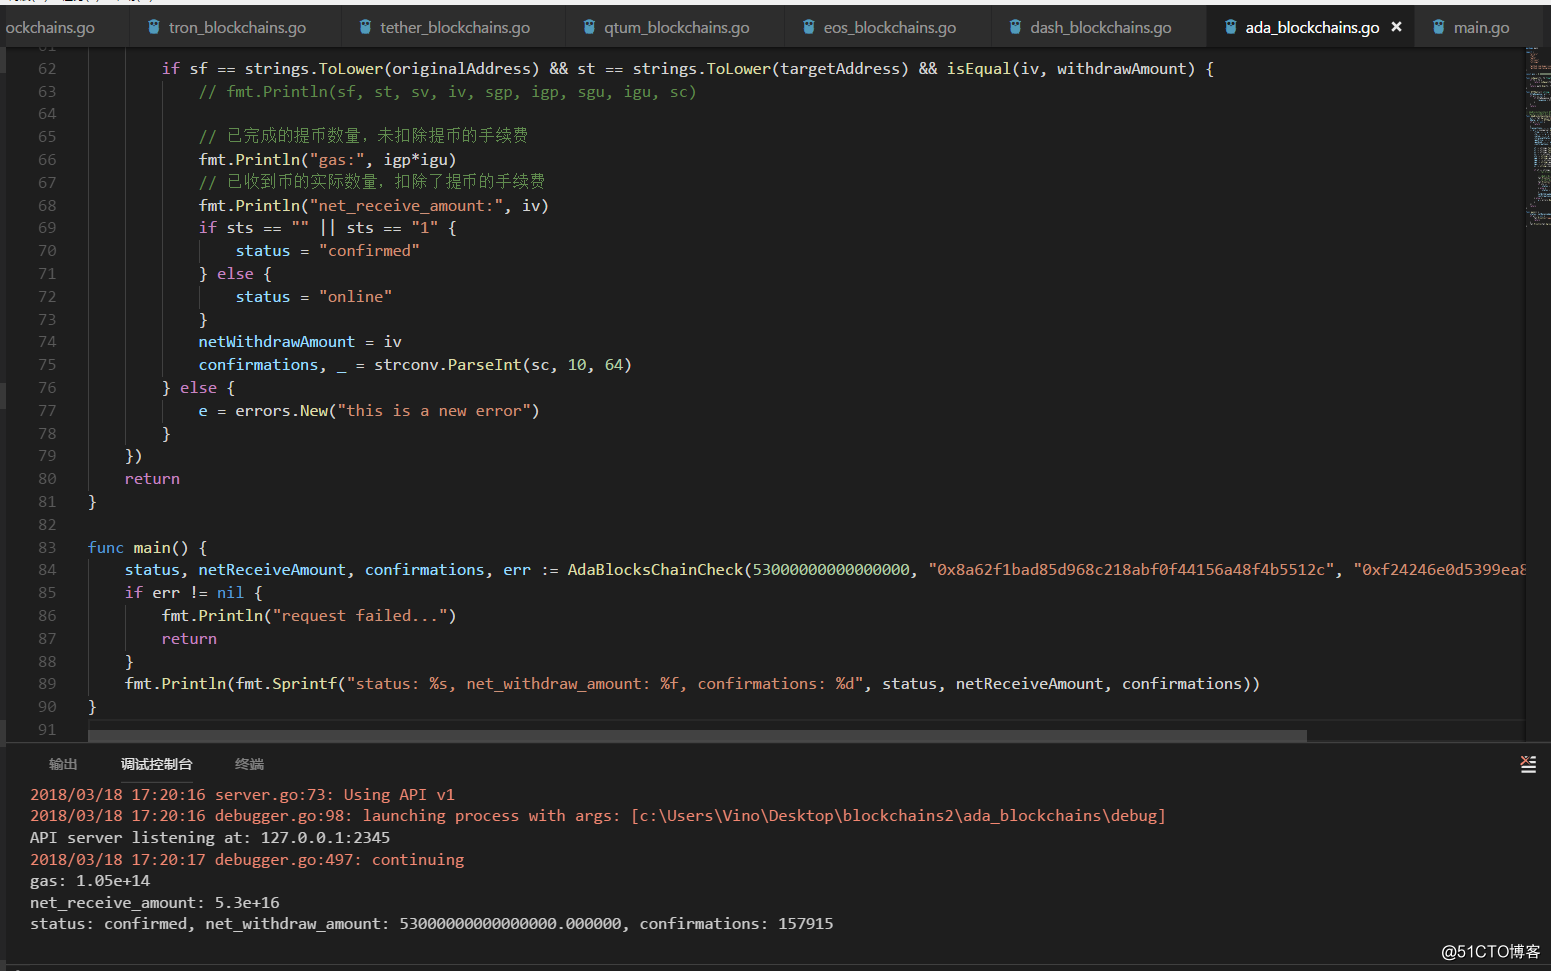
Task: Click the editor horizontal scrollbar
Action: [x=697, y=736]
